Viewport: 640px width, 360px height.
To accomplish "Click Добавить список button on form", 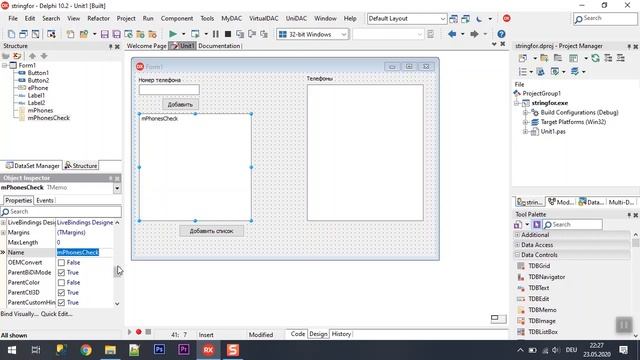I will (x=211, y=231).
